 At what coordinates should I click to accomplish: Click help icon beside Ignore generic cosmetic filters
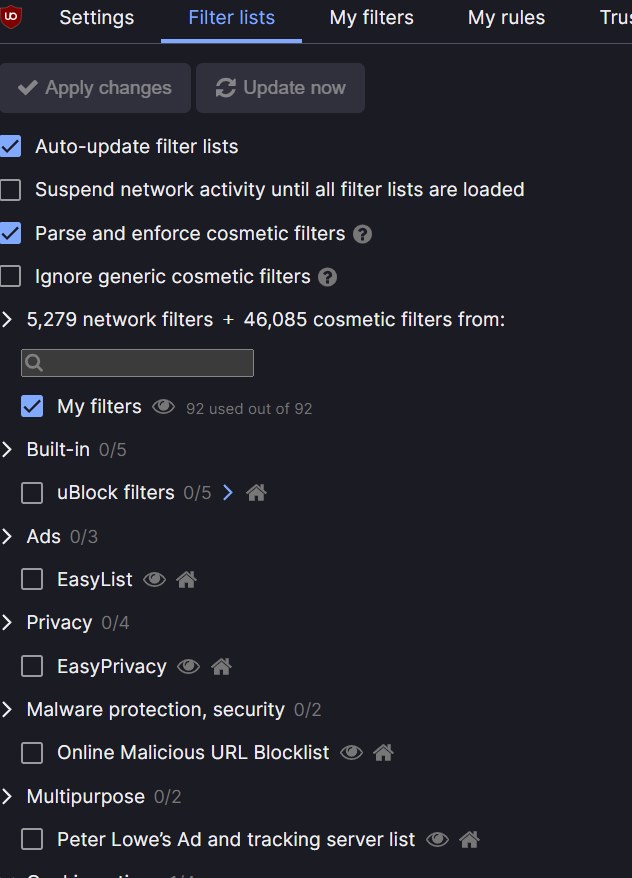[327, 277]
